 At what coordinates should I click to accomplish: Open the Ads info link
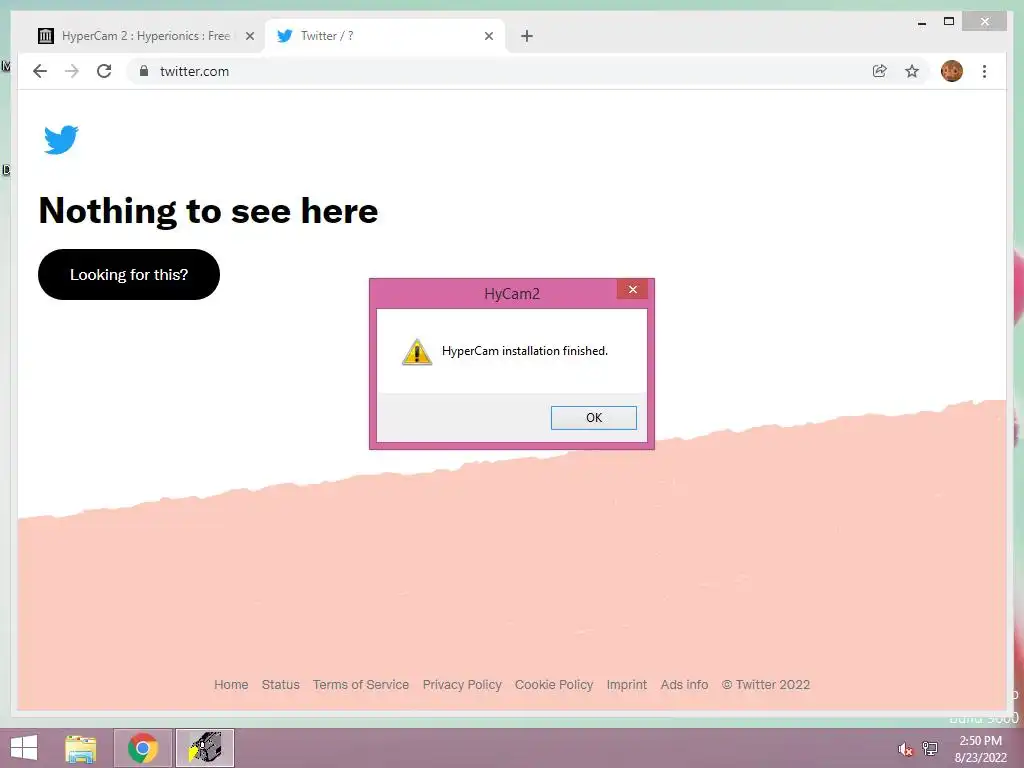click(x=684, y=684)
